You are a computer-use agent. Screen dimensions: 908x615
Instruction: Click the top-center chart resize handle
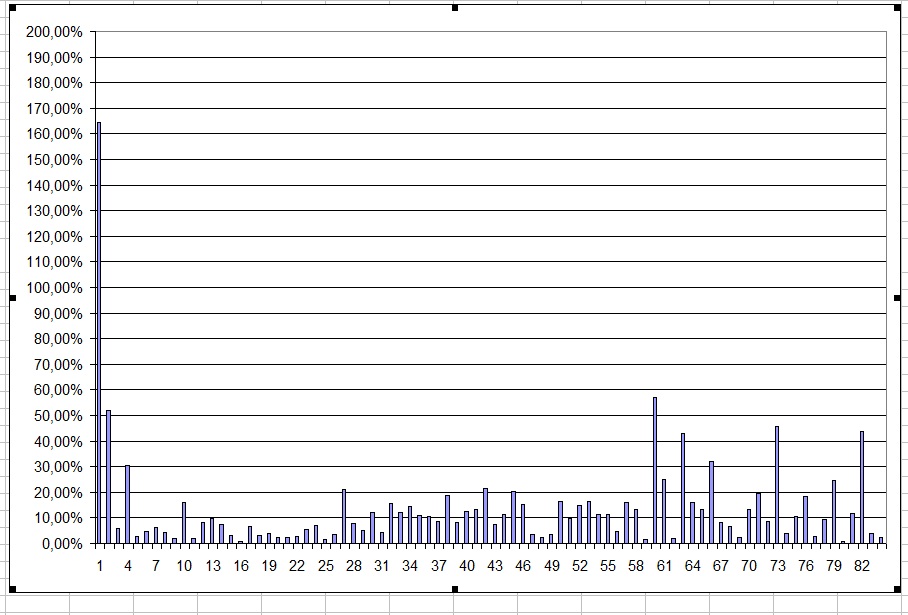coord(455,8)
